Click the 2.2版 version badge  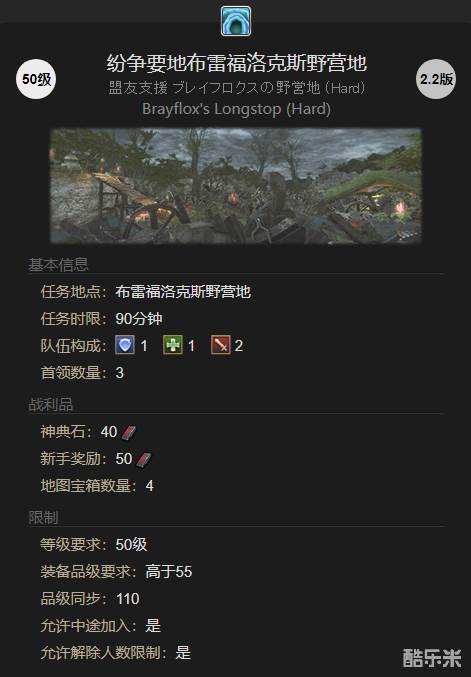tap(436, 79)
